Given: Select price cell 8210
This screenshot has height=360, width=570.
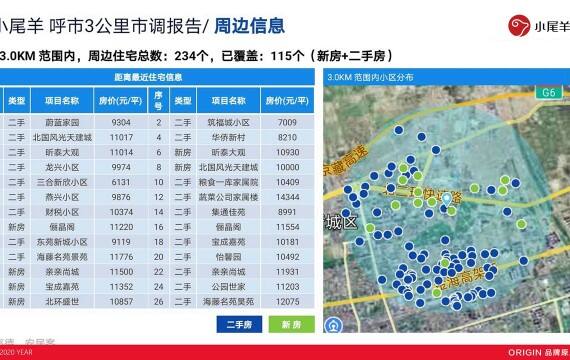Looking at the screenshot, I should point(287,137).
